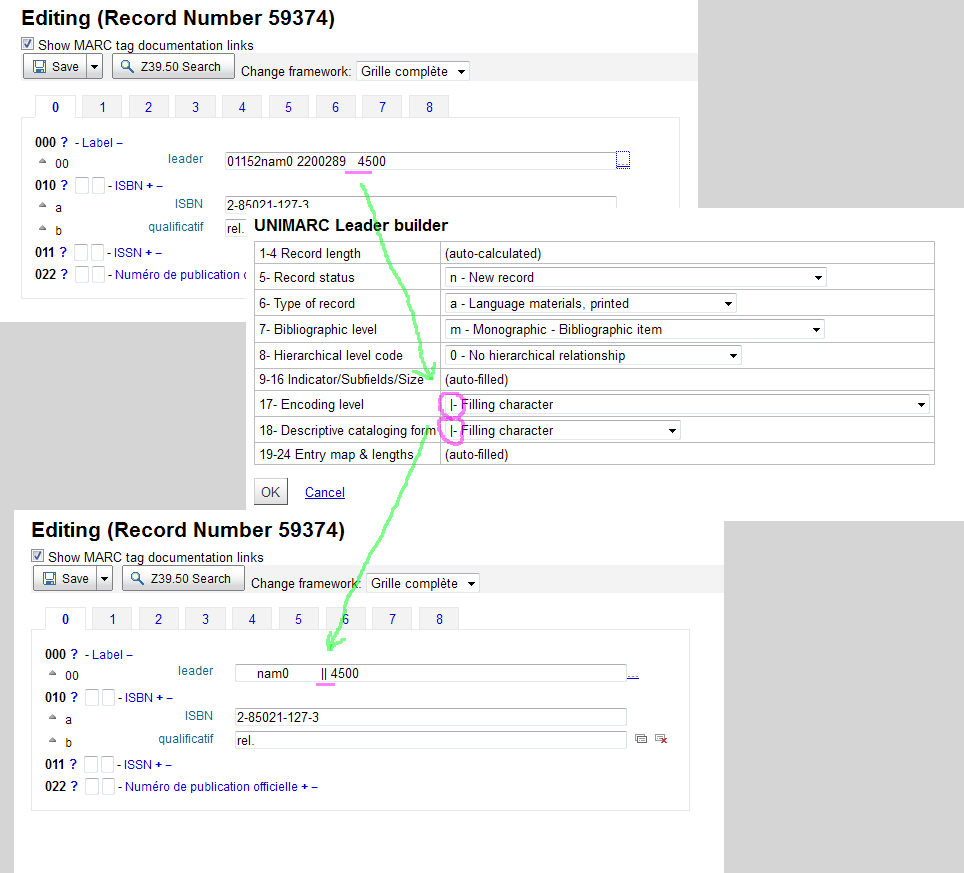Switch to tab 3 in upper editor
Image resolution: width=964 pixels, height=873 pixels.
coord(195,107)
